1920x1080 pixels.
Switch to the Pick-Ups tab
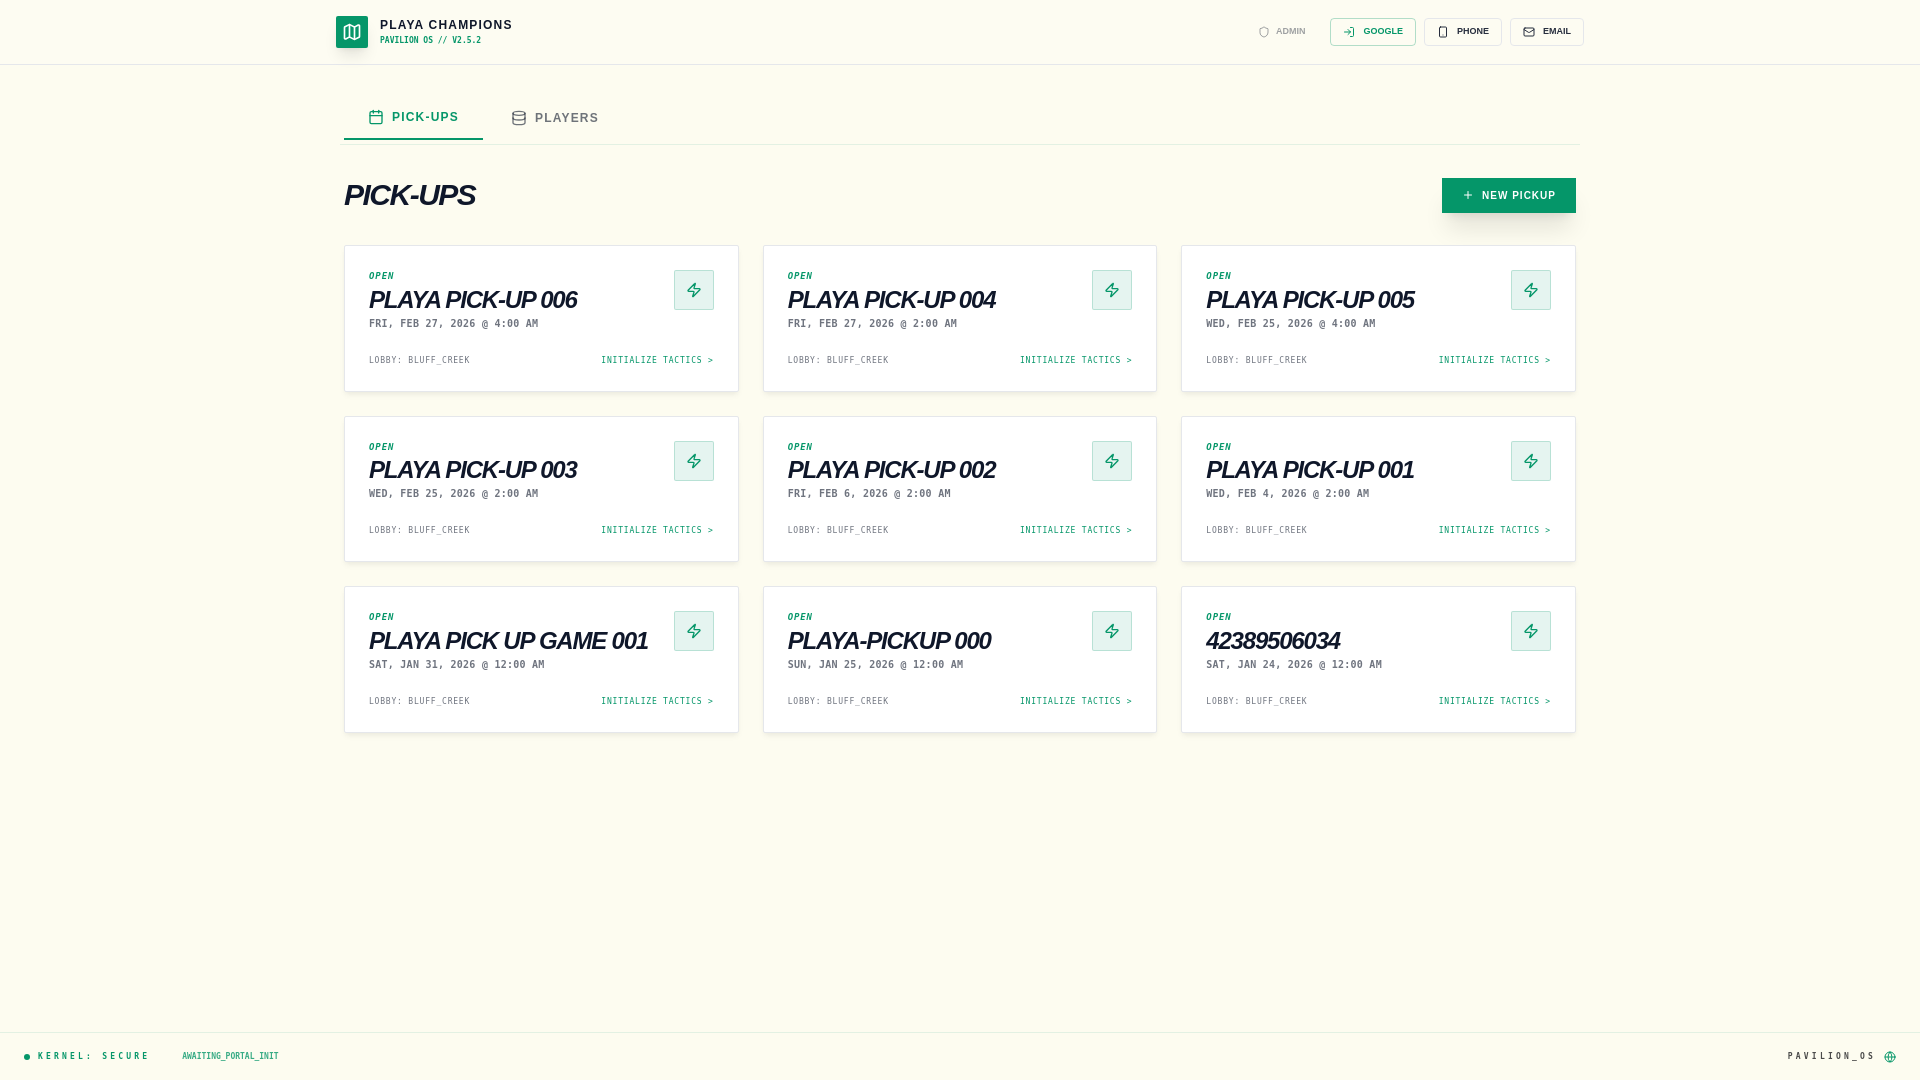[413, 117]
